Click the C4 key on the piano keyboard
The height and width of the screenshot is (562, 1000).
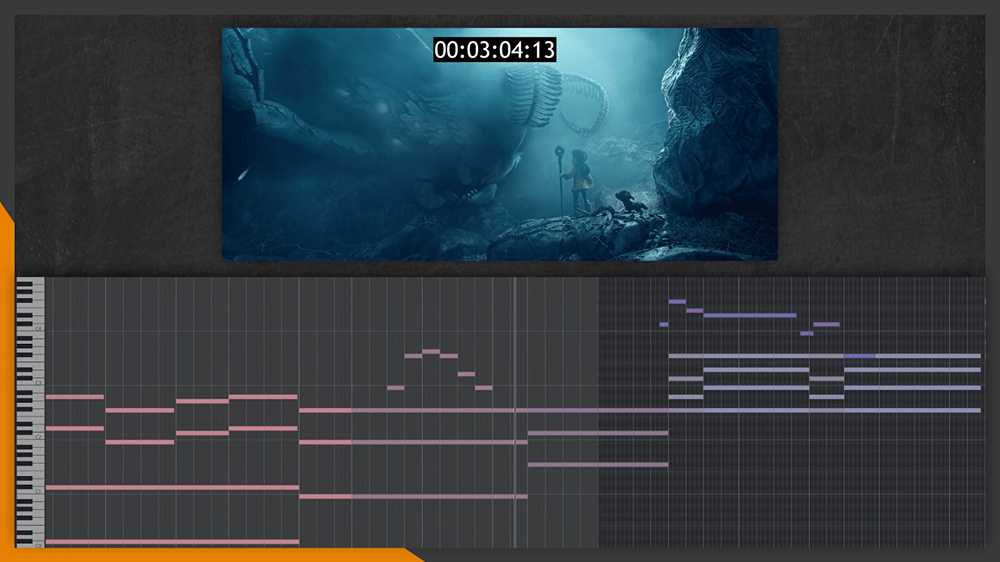coord(30,329)
